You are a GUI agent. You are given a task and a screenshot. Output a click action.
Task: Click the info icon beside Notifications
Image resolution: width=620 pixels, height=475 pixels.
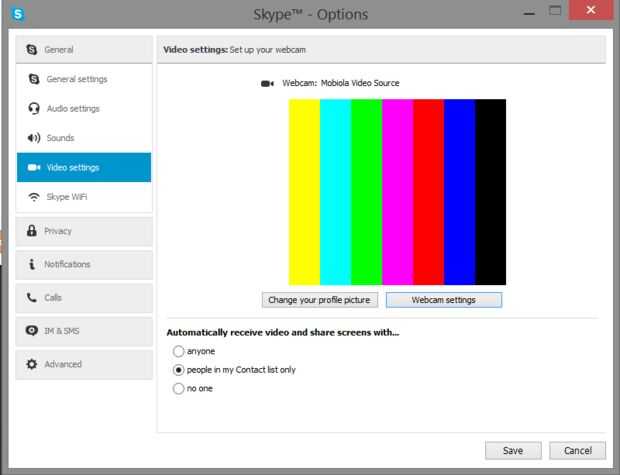click(x=32, y=264)
